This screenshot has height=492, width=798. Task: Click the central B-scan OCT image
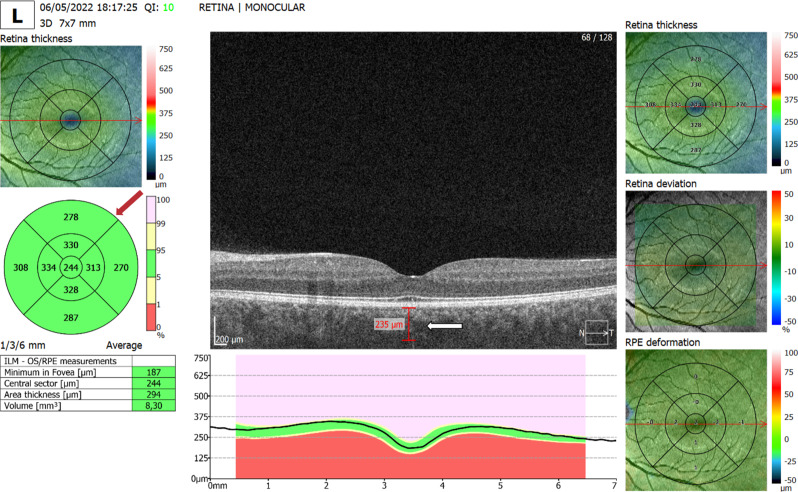(x=413, y=190)
